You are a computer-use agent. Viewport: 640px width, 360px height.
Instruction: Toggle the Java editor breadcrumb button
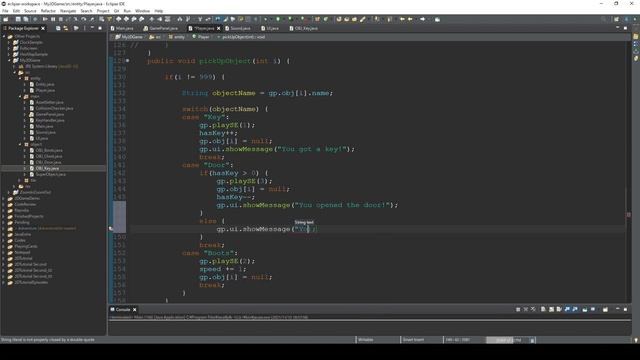tap(218, 19)
